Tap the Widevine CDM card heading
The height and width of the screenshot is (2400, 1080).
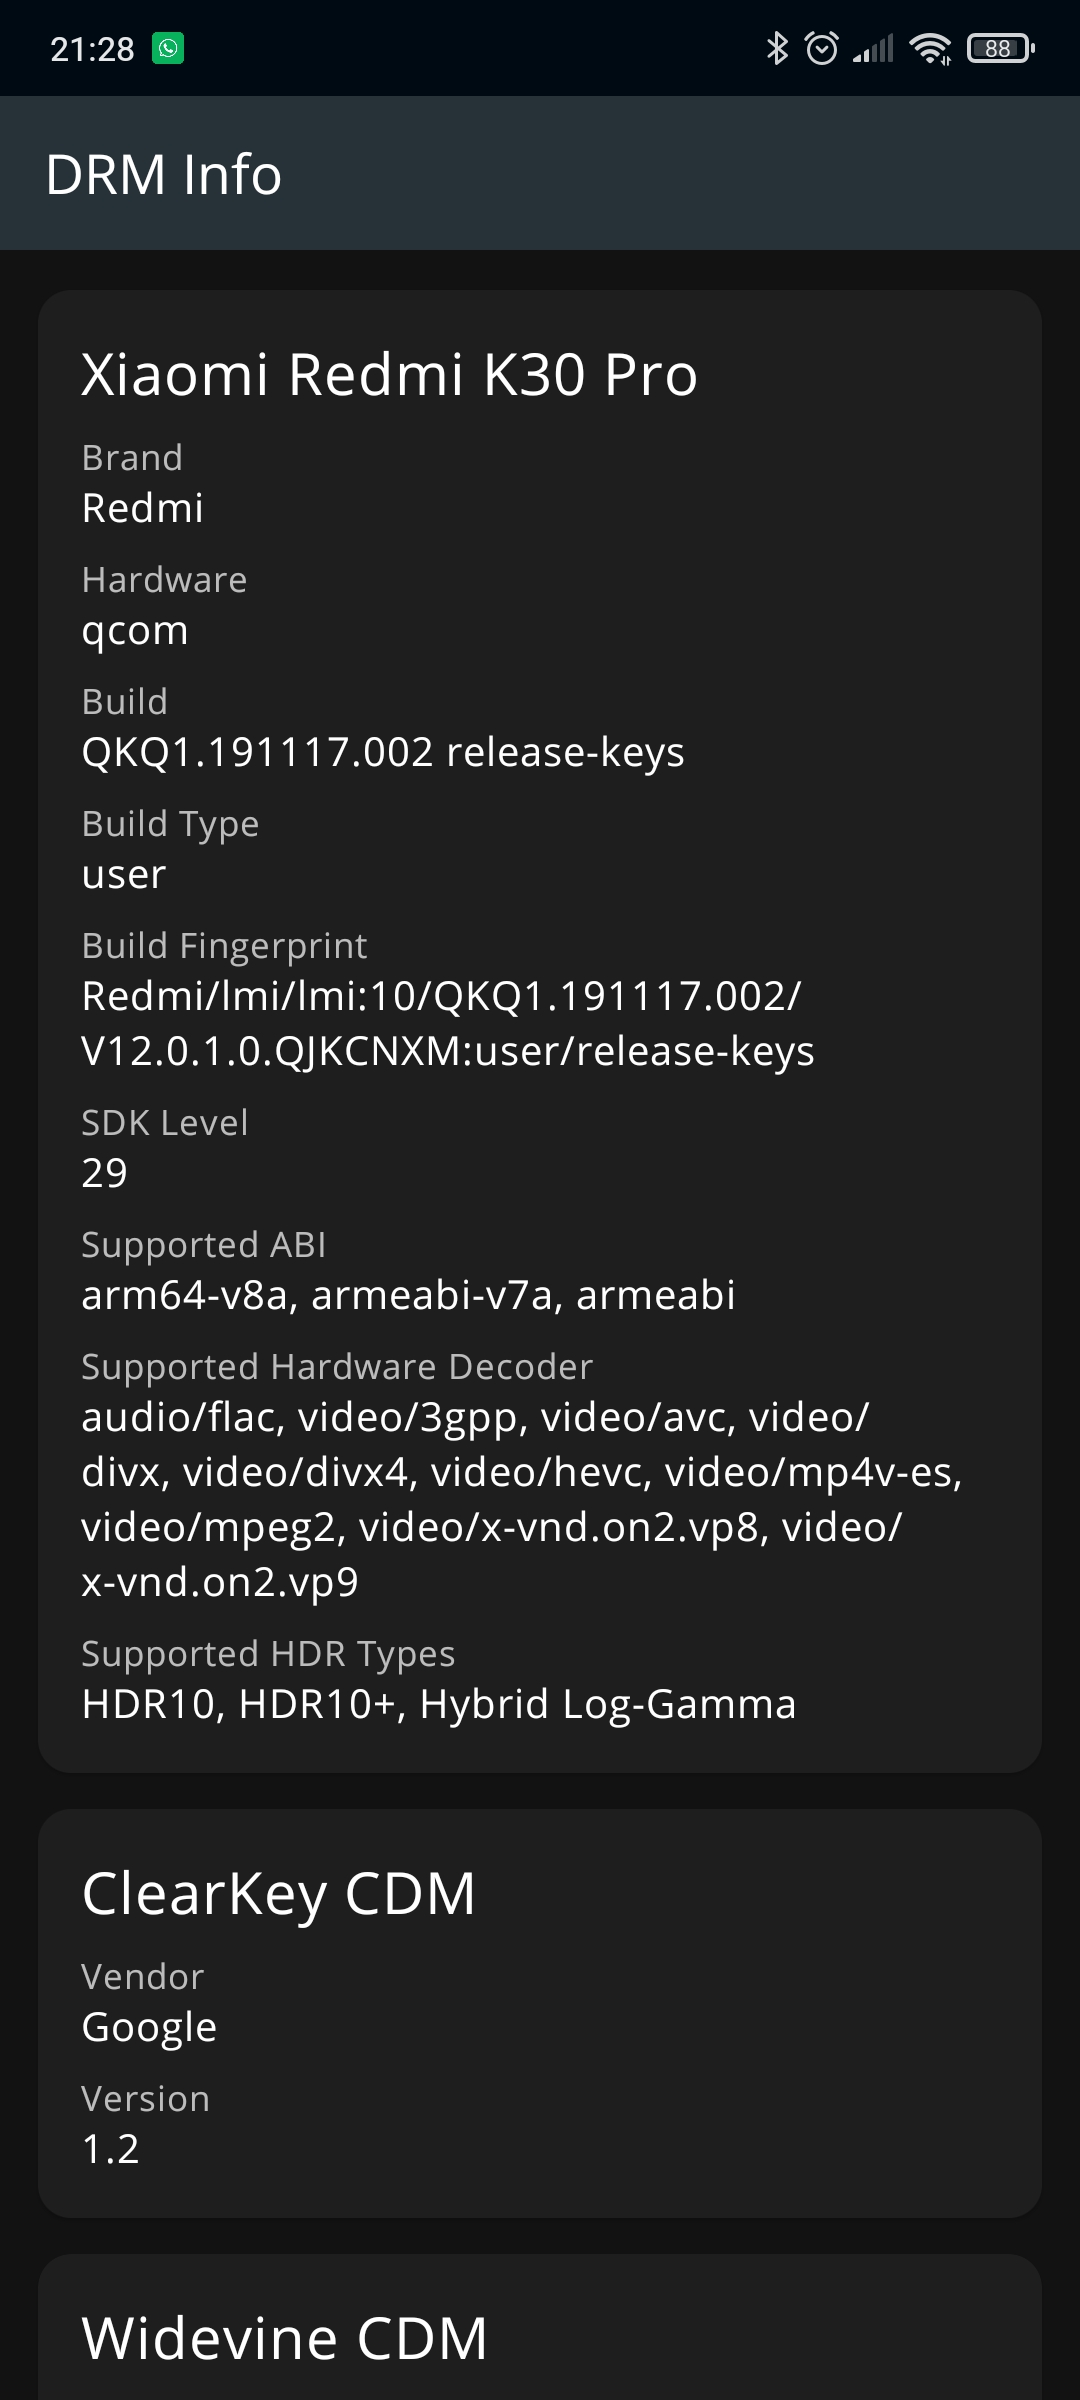(x=285, y=2340)
